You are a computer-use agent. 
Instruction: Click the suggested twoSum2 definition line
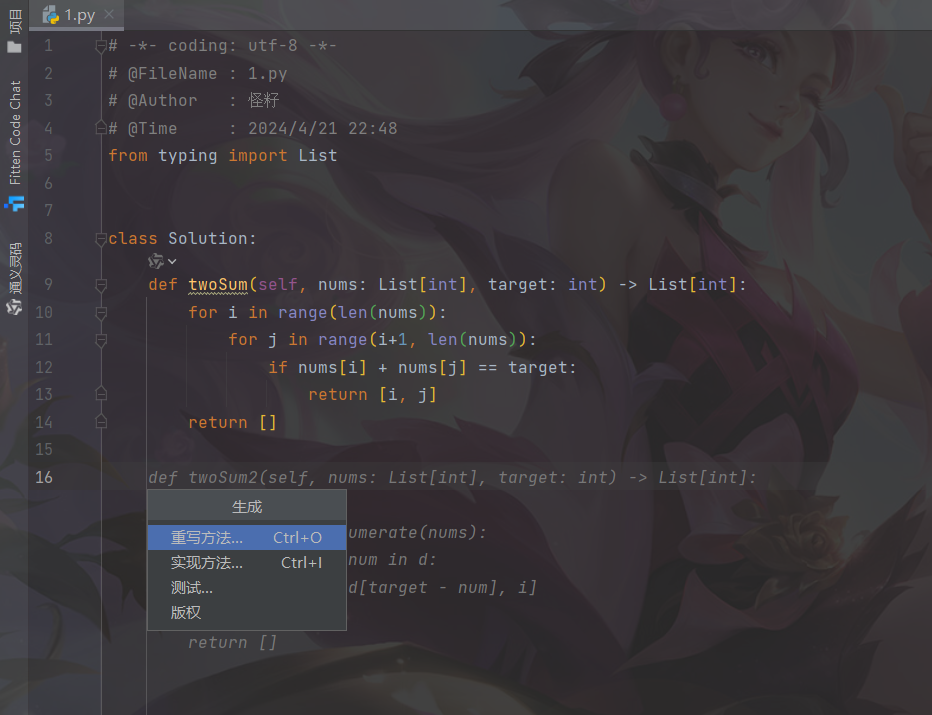click(452, 477)
